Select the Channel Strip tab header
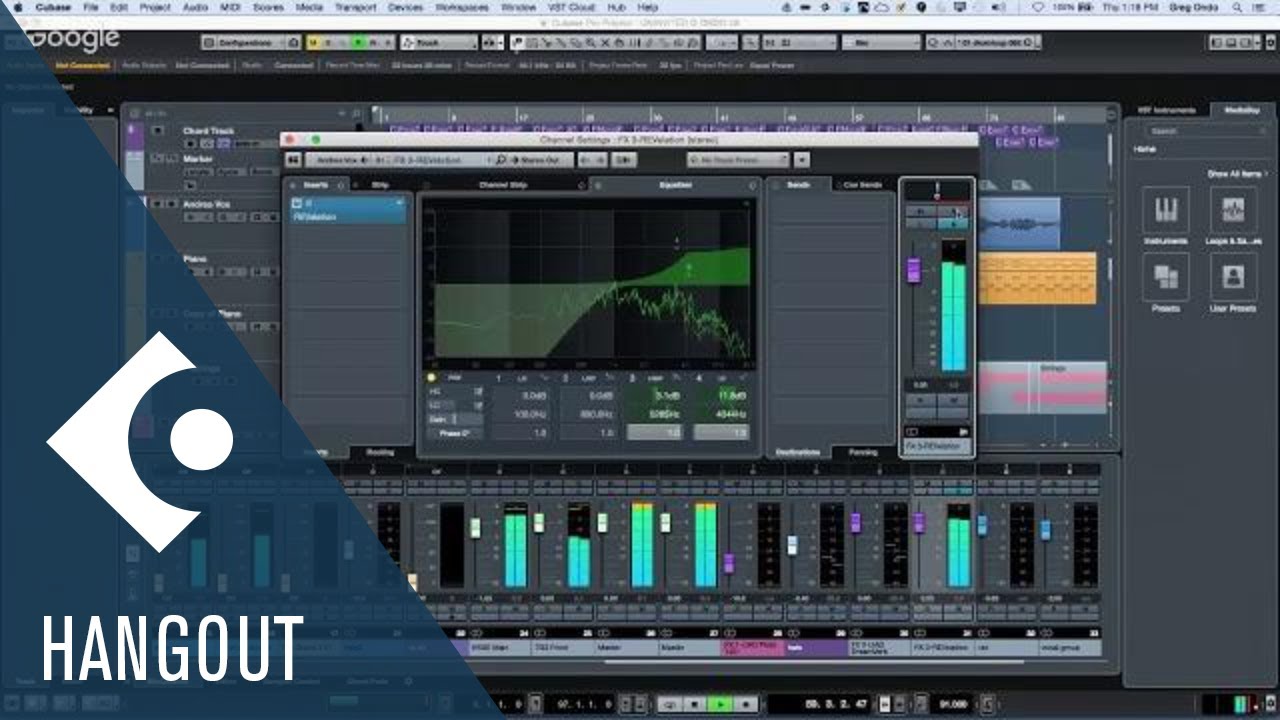Image resolution: width=1280 pixels, height=720 pixels. (x=502, y=185)
